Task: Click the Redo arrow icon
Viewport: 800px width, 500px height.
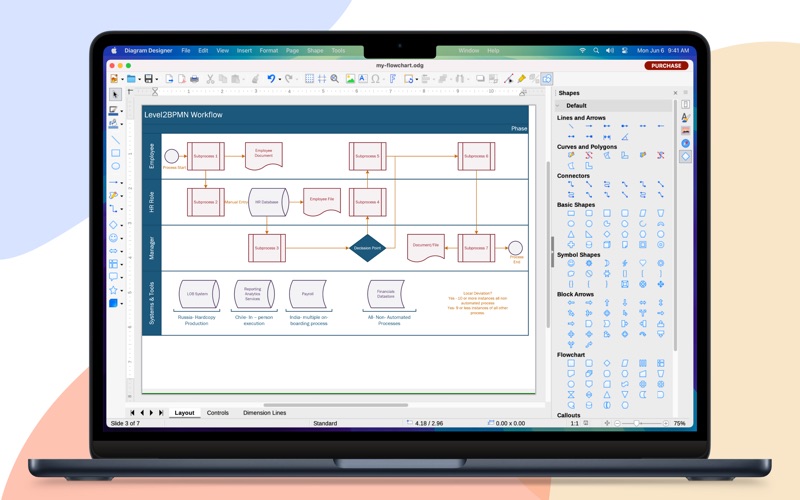Action: [289, 79]
